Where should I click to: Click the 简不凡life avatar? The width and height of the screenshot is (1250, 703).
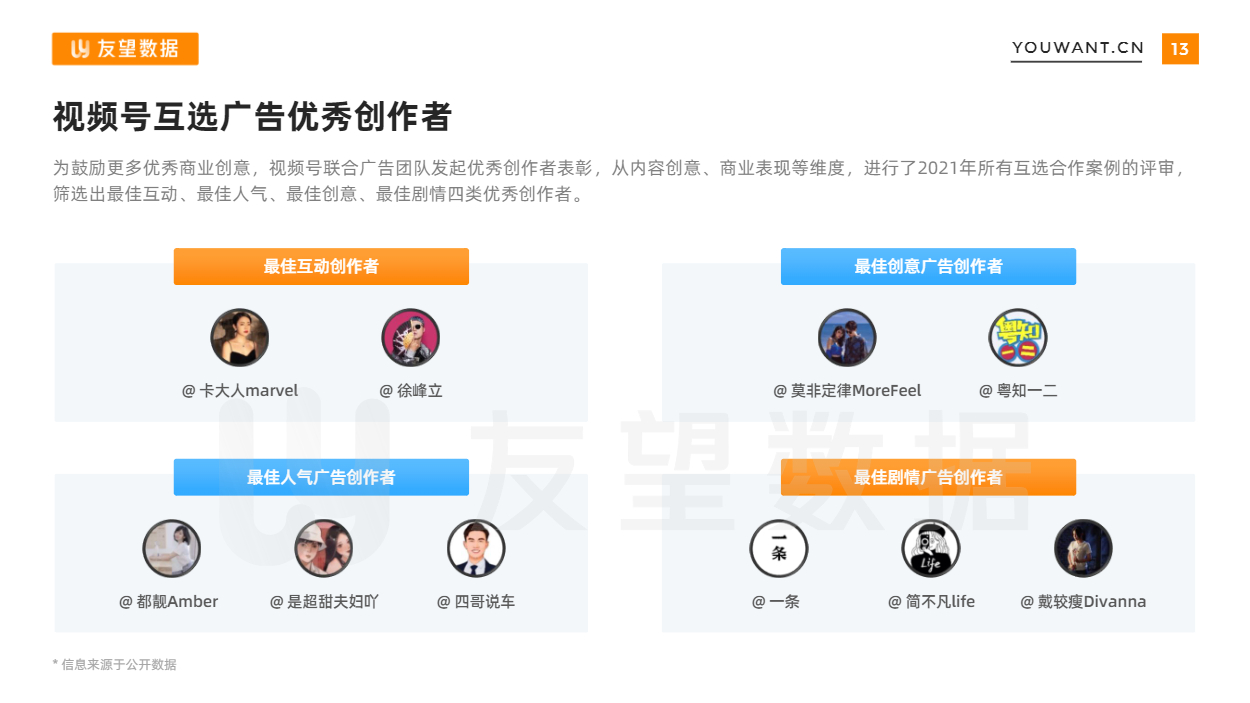pyautogui.click(x=931, y=548)
